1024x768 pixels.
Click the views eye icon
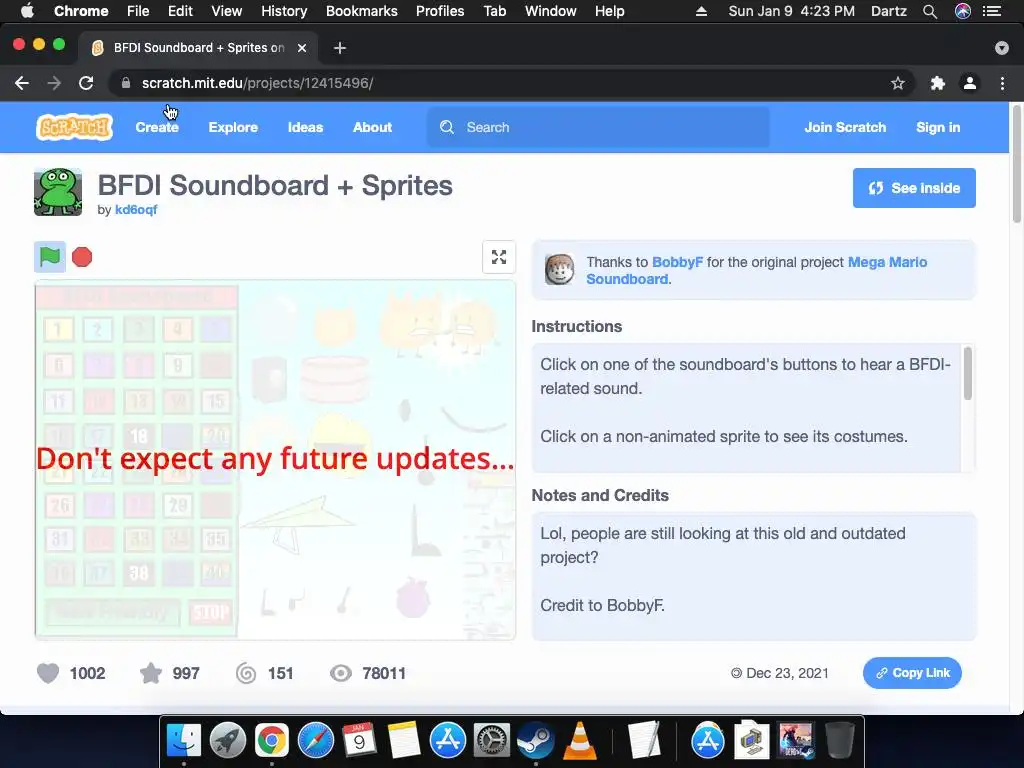341,673
